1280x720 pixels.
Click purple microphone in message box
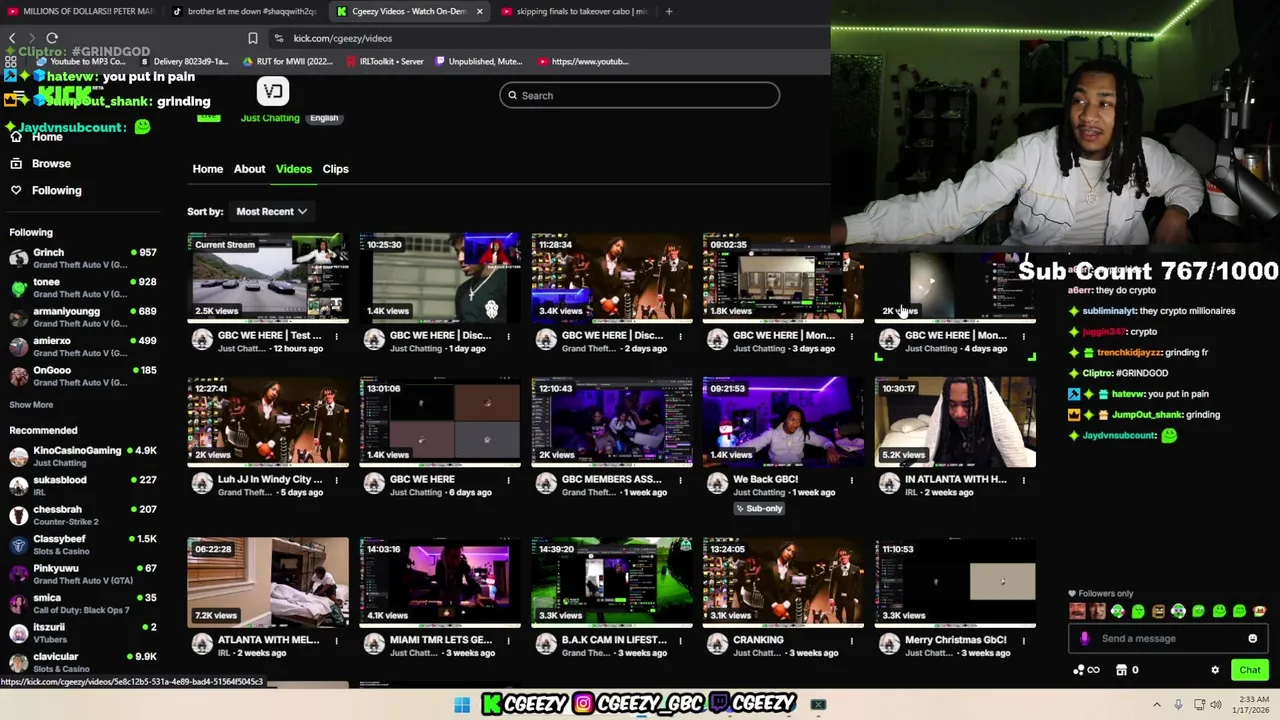pos(1085,638)
